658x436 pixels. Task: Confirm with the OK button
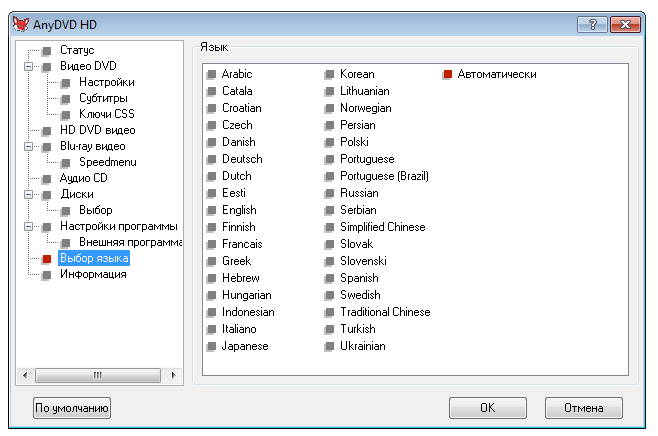click(488, 408)
